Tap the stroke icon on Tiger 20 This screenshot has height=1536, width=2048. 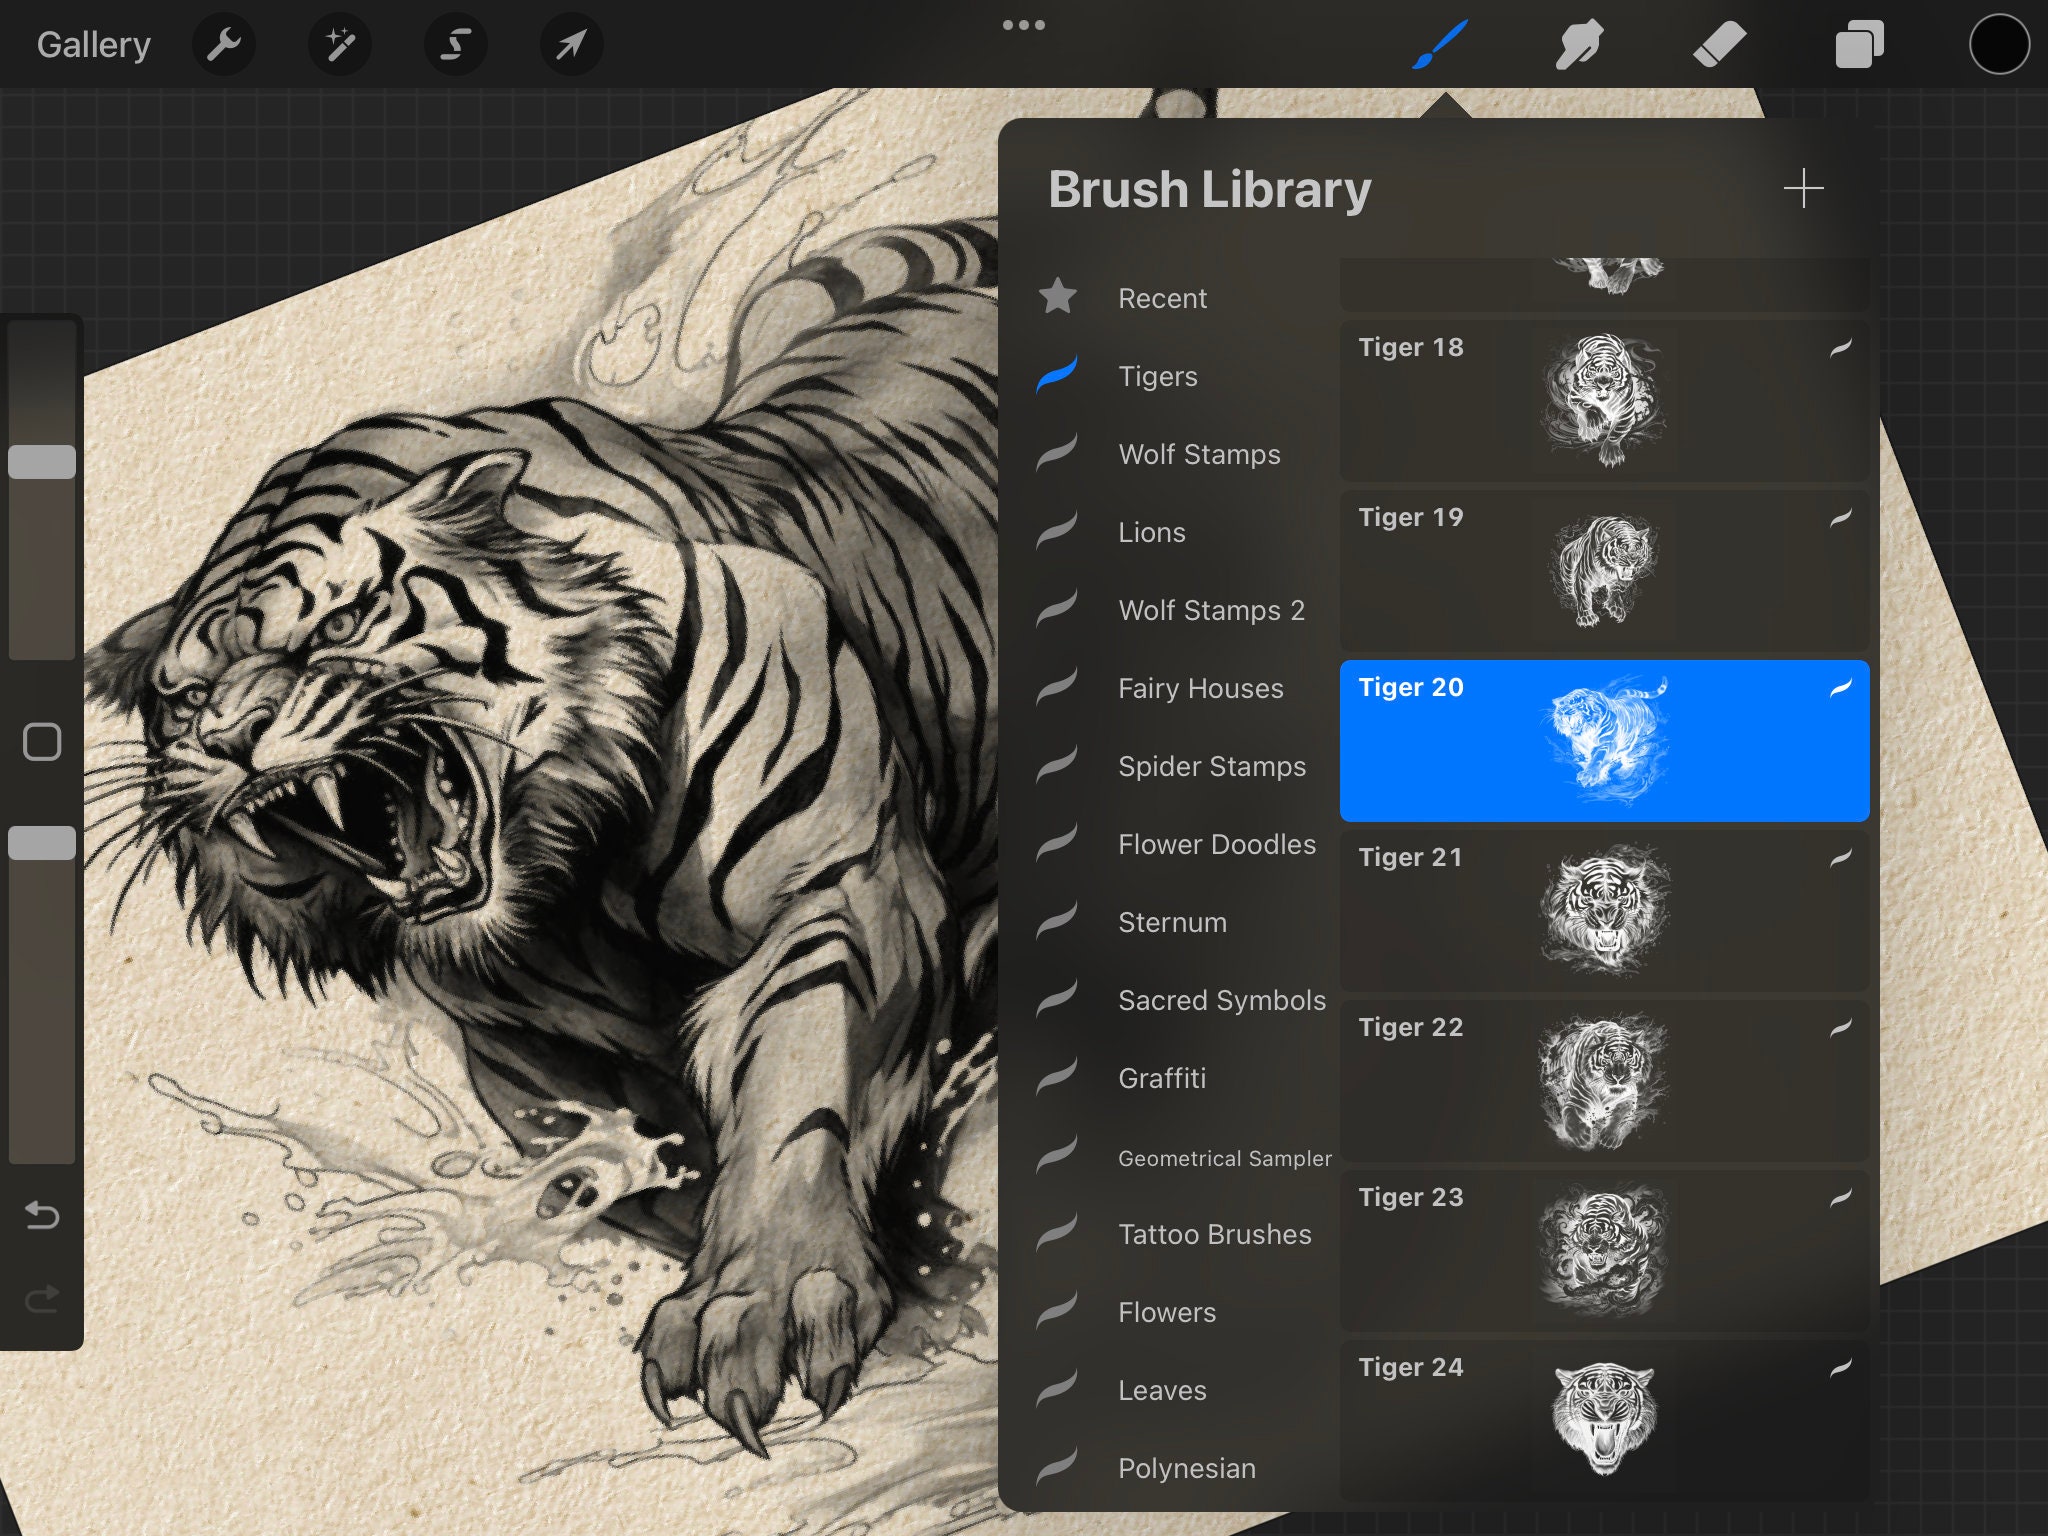point(1841,687)
